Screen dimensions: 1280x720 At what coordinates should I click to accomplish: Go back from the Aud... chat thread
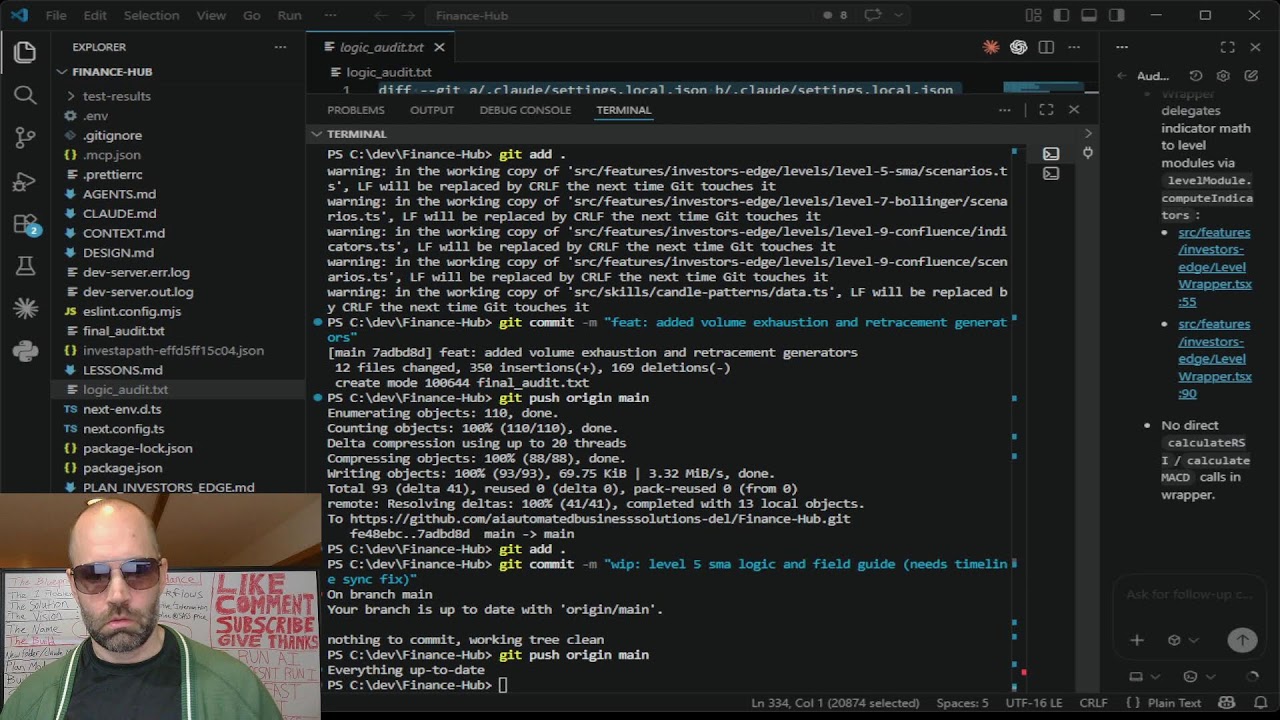(1122, 76)
